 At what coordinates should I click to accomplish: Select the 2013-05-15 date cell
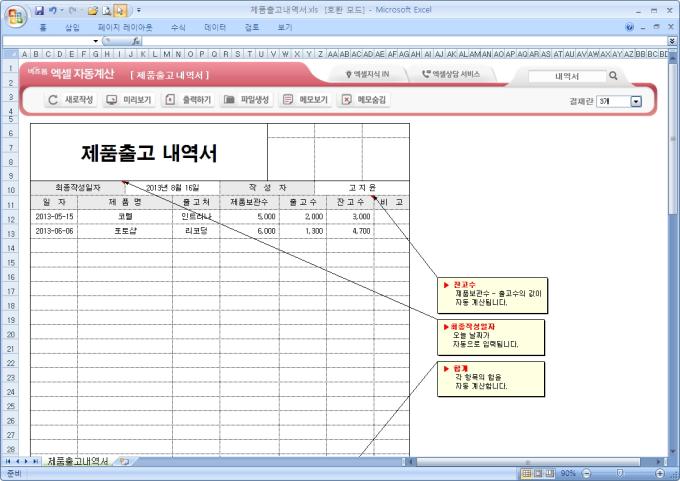click(x=54, y=216)
